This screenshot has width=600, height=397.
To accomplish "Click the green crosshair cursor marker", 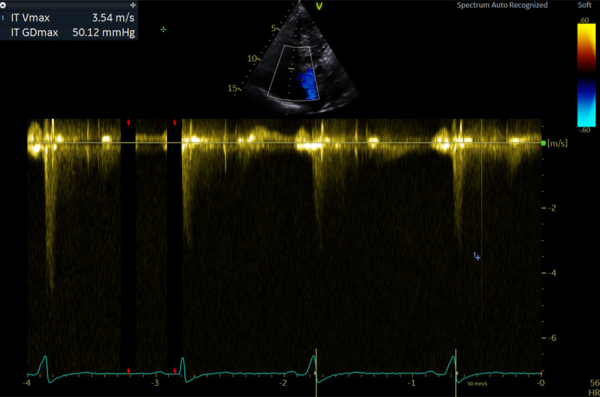I will [x=163, y=29].
